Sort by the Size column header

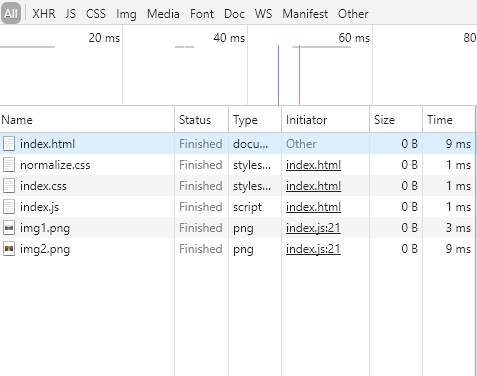click(396, 120)
